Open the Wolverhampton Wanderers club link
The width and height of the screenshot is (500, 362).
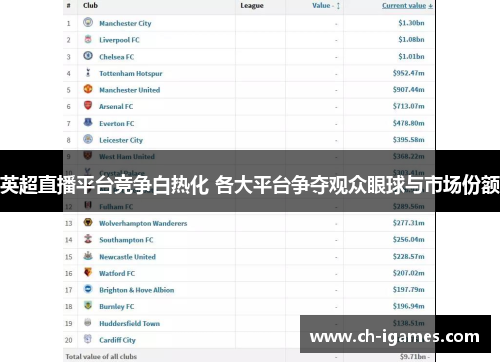click(x=143, y=223)
